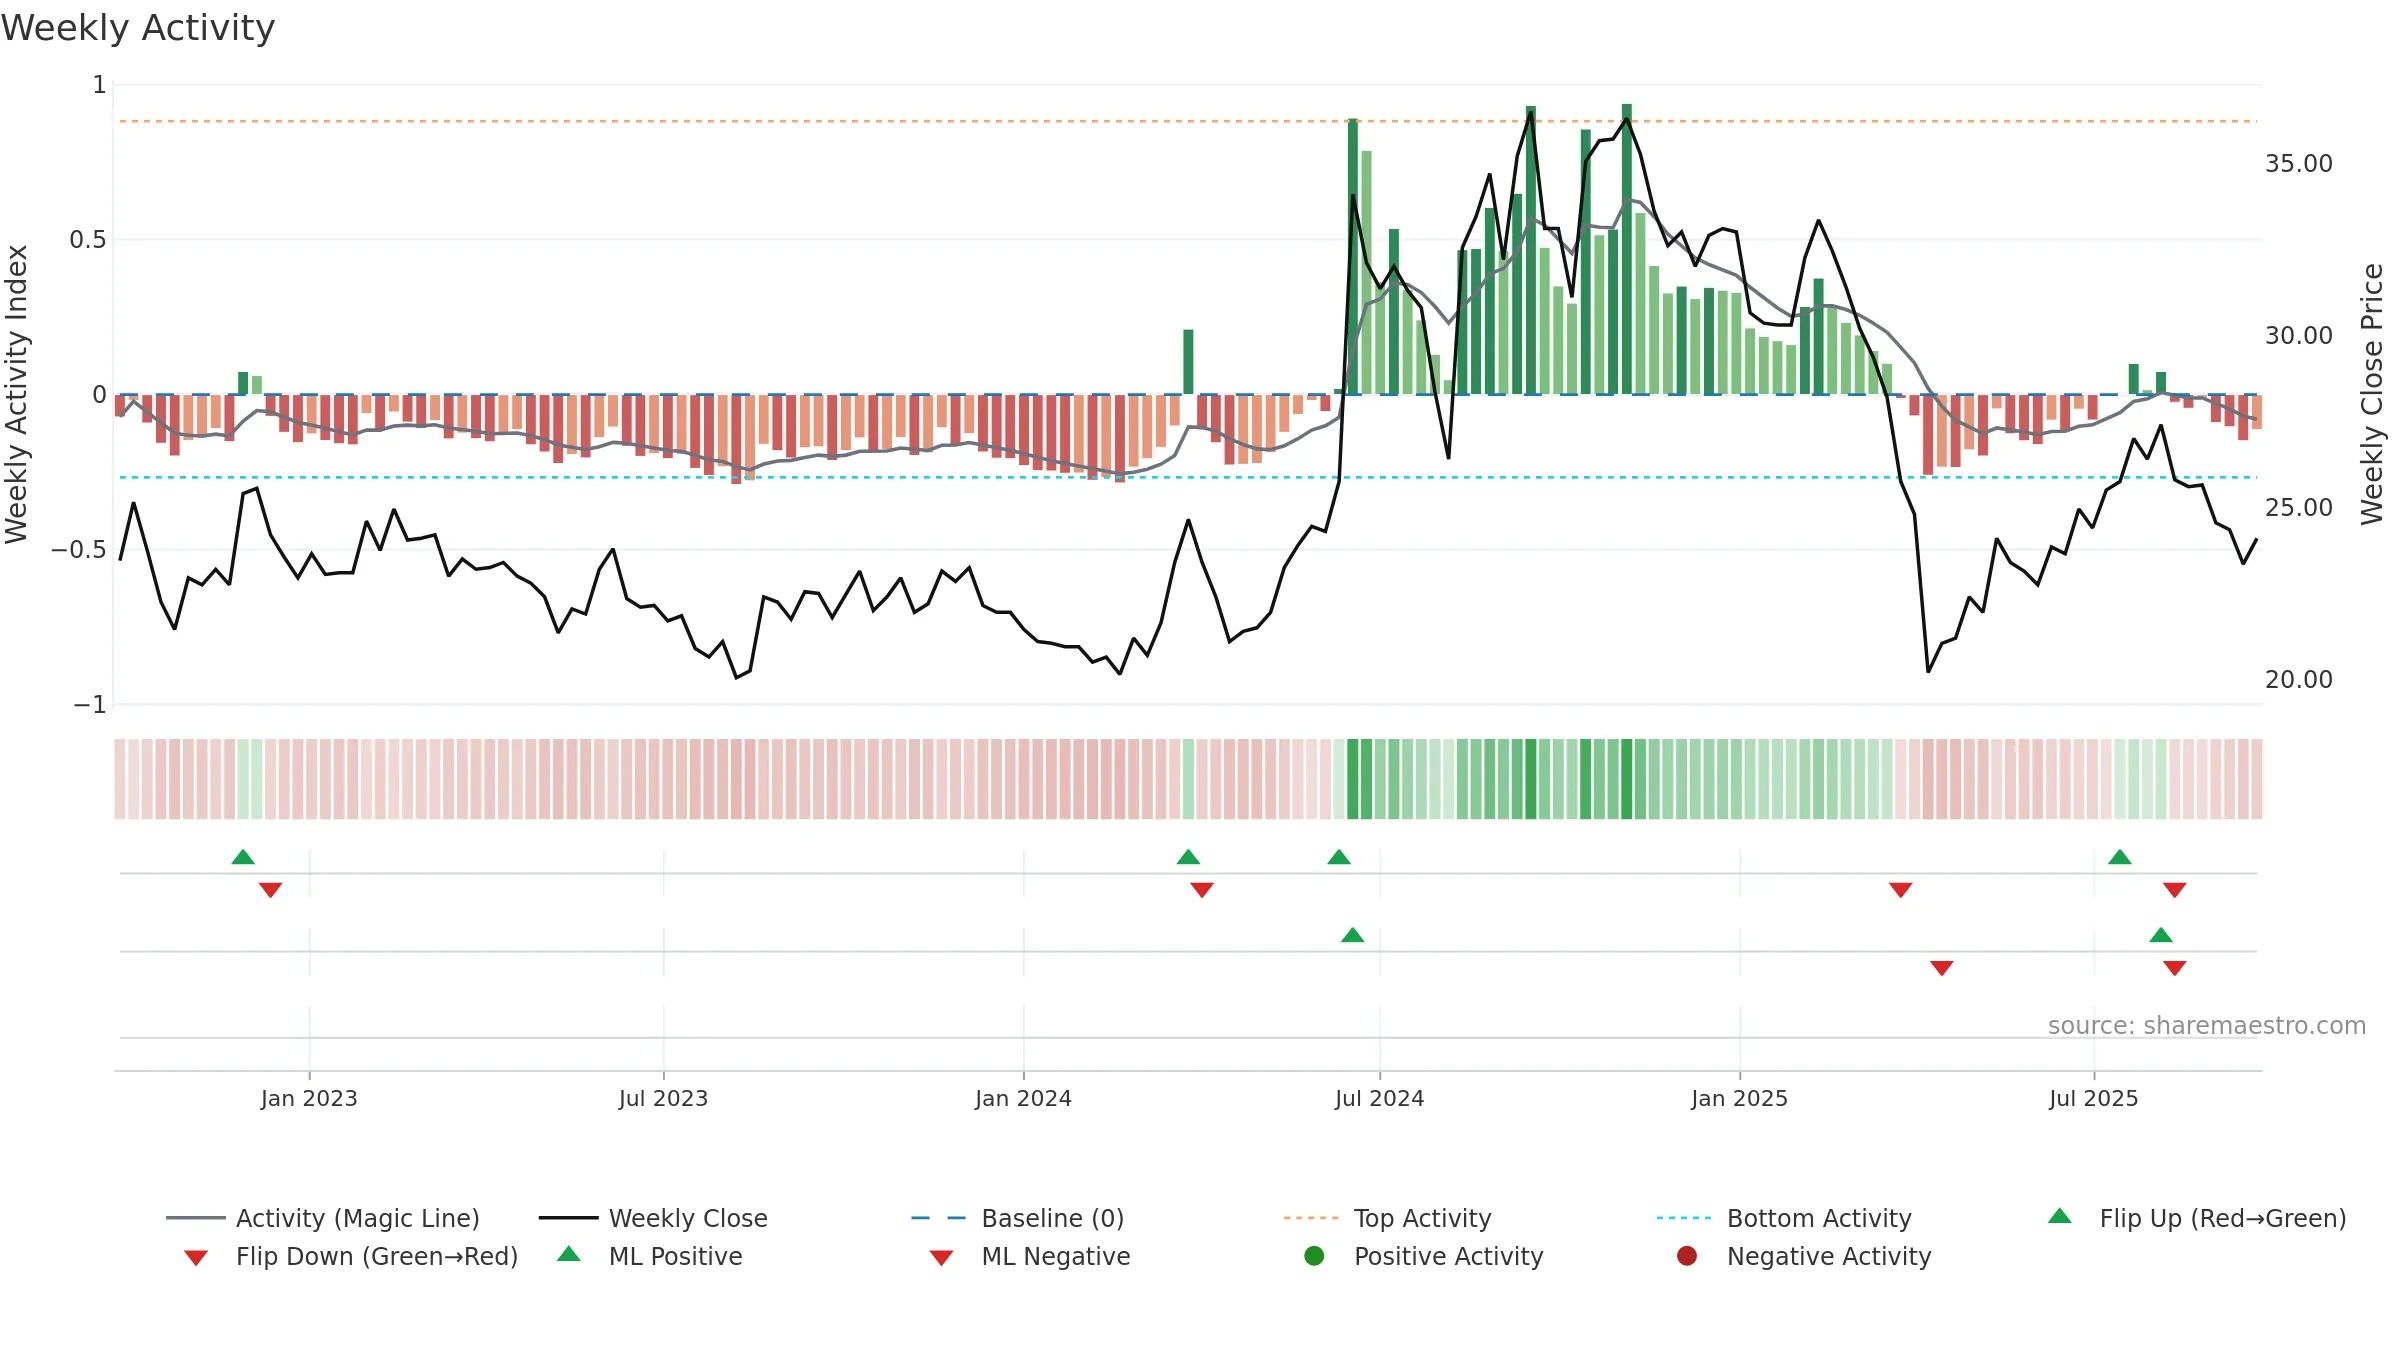Image resolution: width=2400 pixels, height=1350 pixels.
Task: Click the Jan 2024 x-axis label
Action: pyautogui.click(x=1023, y=1098)
